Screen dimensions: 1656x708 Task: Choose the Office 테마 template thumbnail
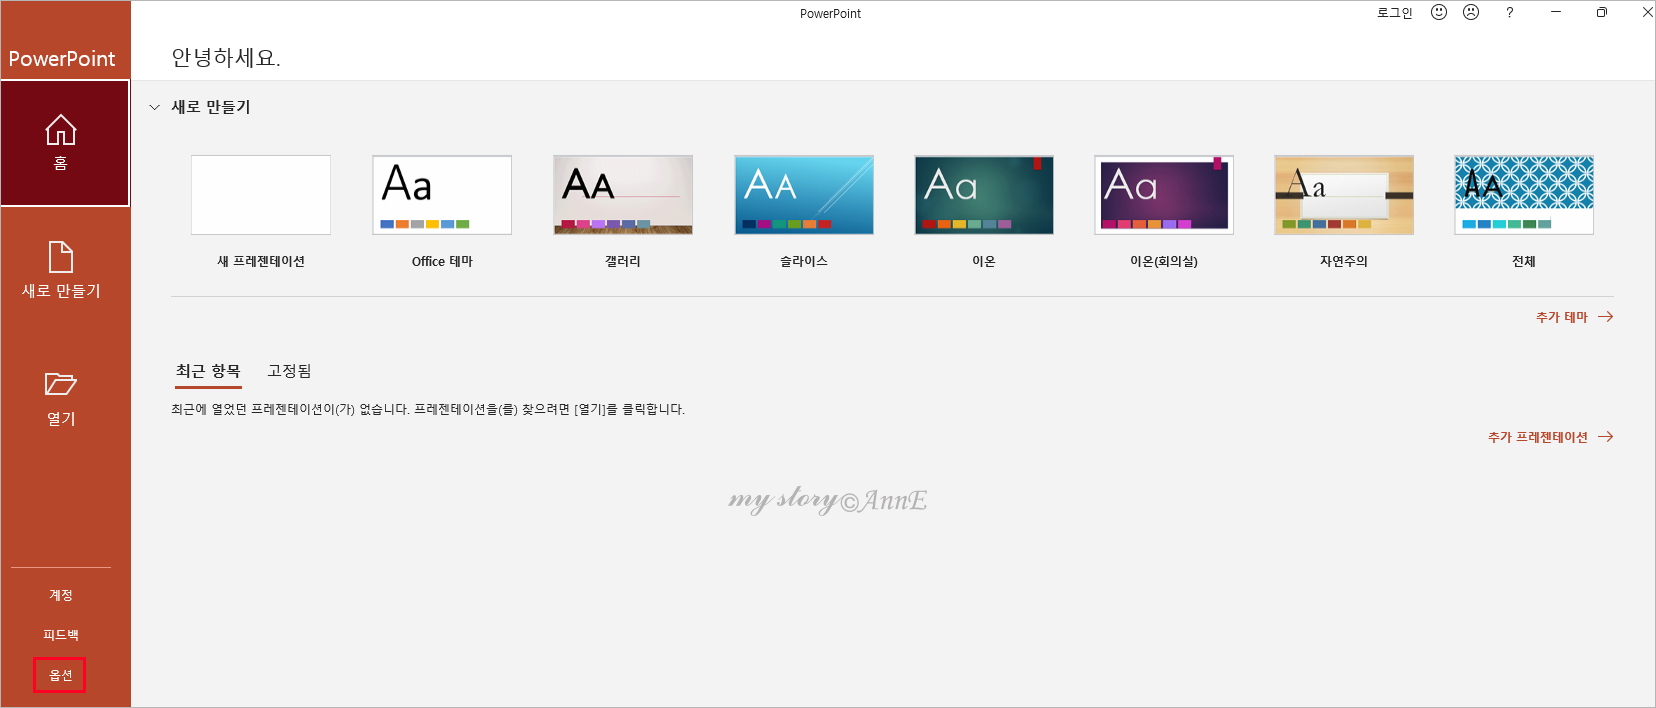click(442, 195)
